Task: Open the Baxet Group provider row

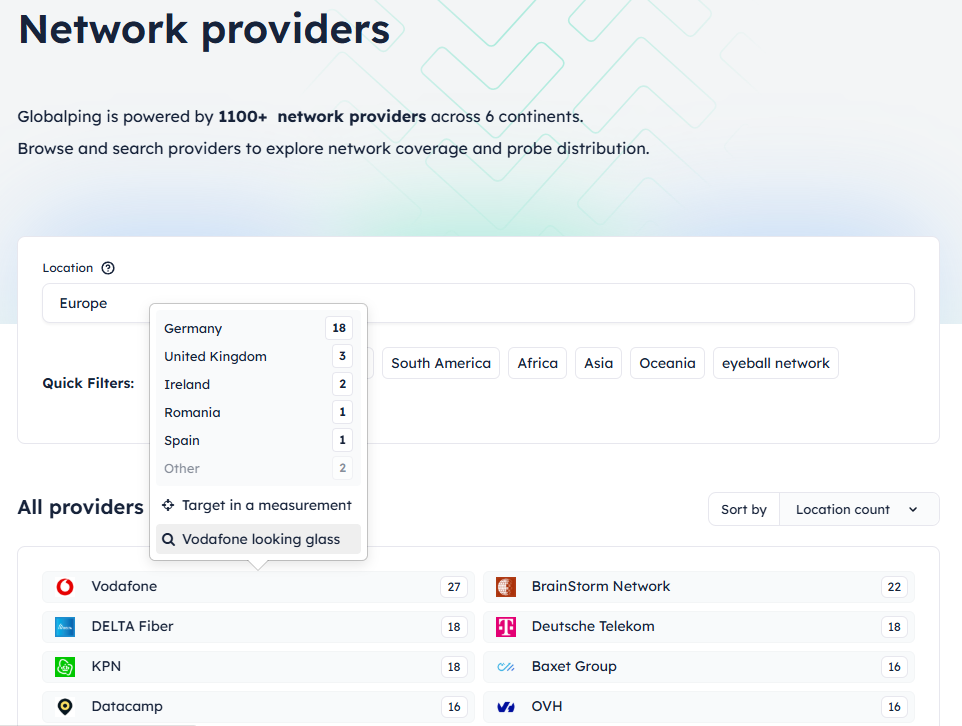Action: pyautogui.click(x=699, y=666)
